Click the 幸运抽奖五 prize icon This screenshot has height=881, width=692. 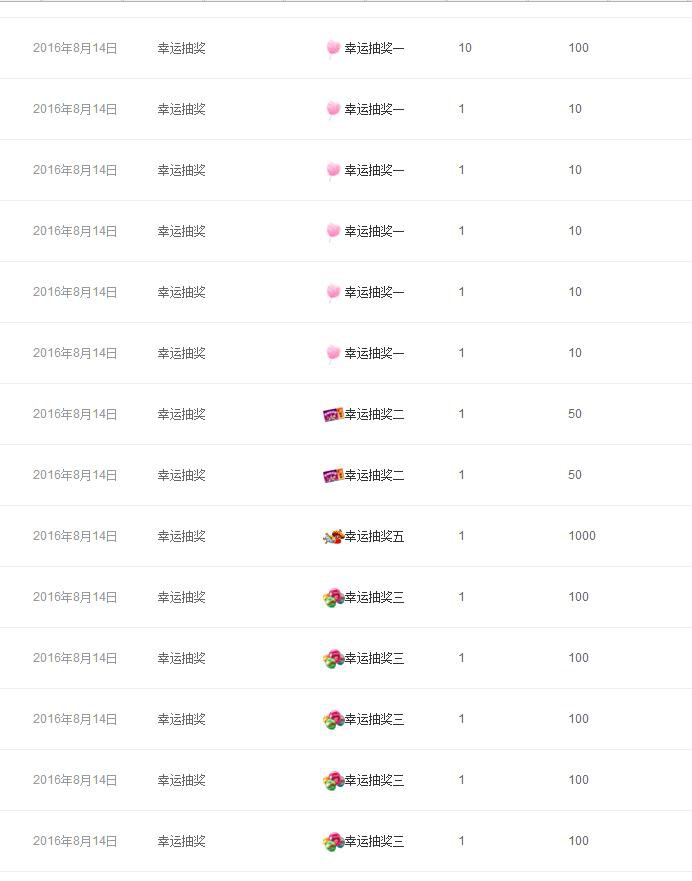click(x=333, y=537)
